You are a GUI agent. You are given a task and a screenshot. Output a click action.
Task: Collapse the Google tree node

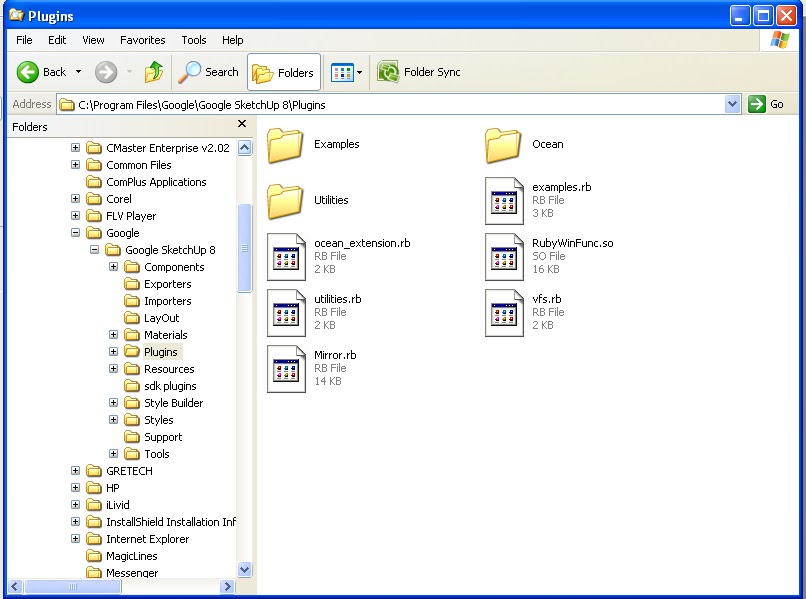(x=76, y=232)
